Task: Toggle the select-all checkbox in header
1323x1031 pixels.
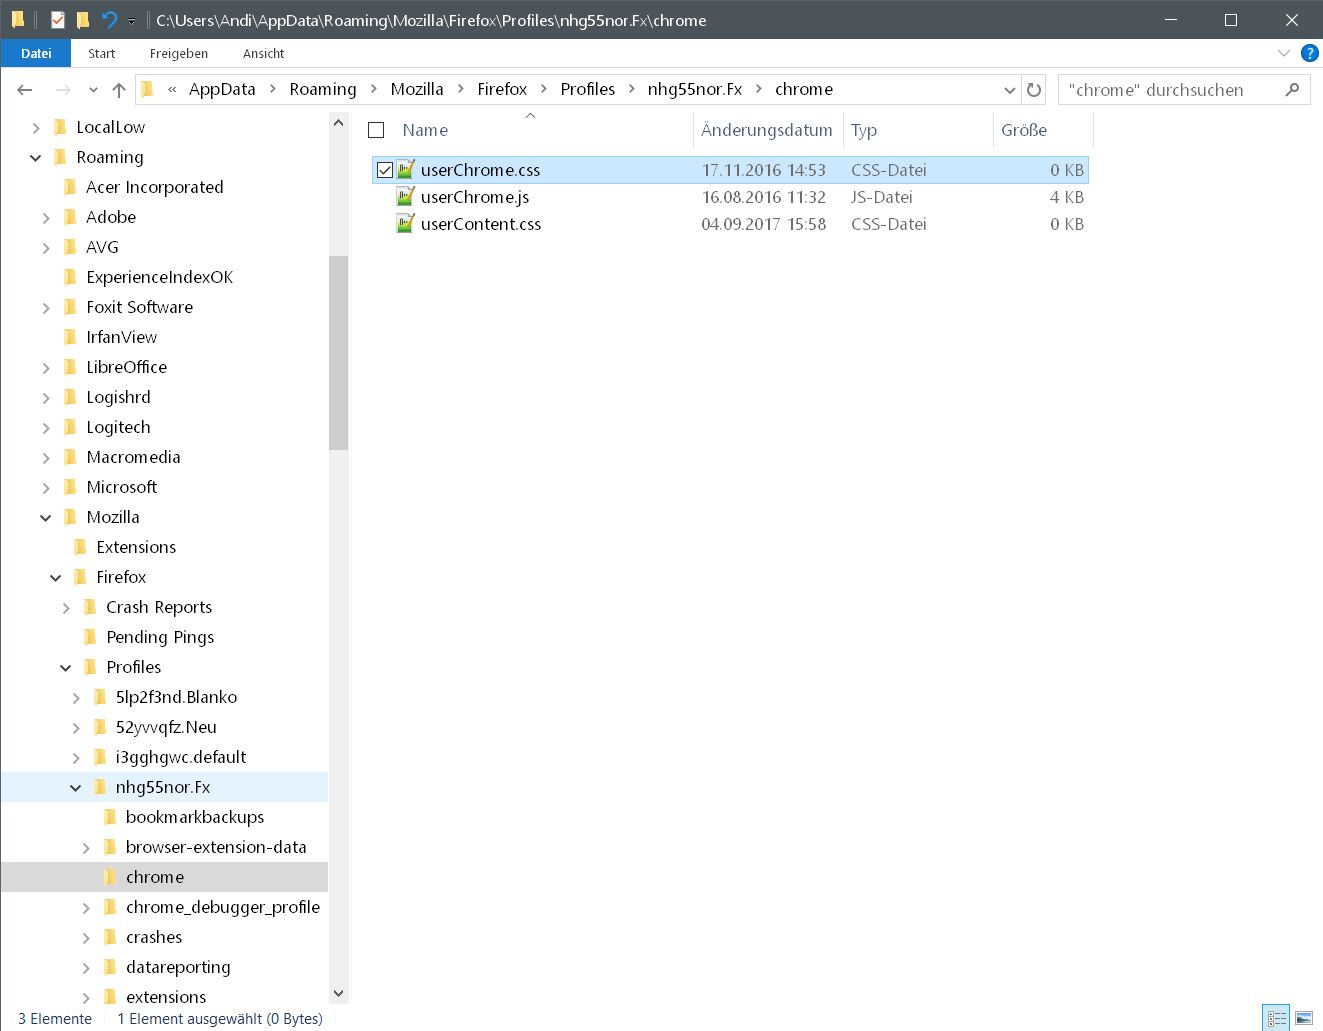Action: click(376, 130)
